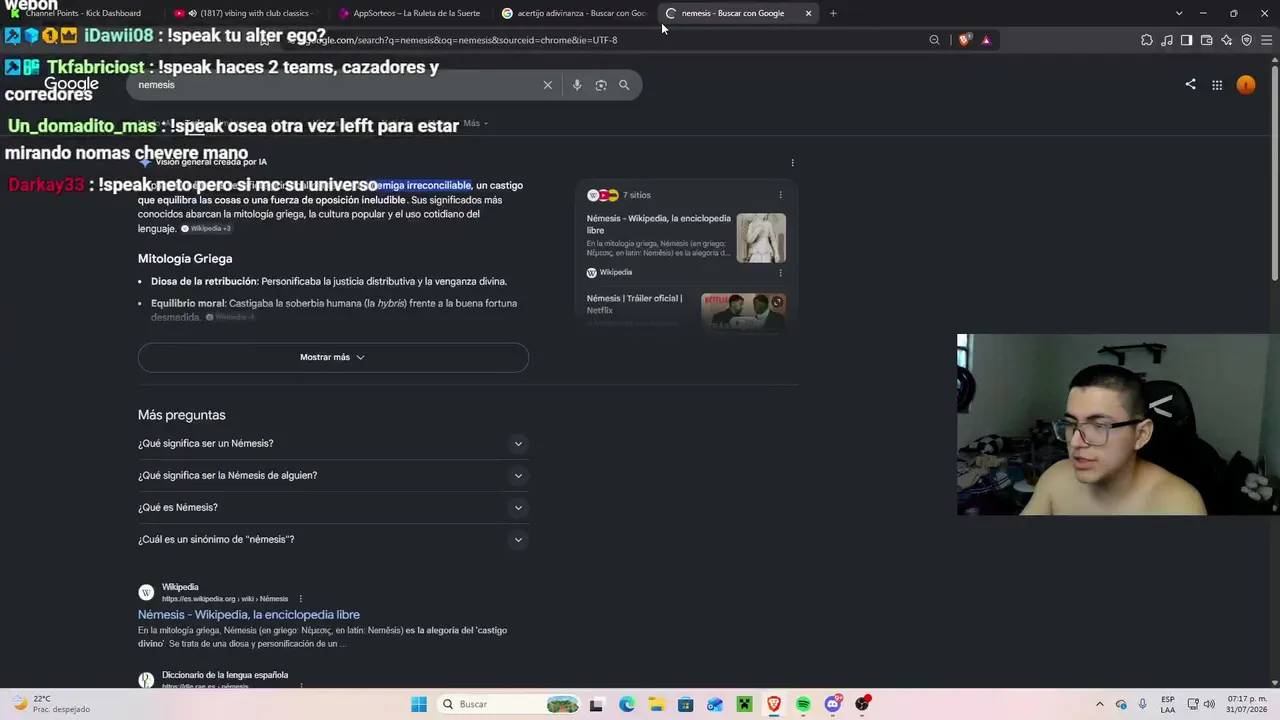Open the Brave Shields icon
The width and height of the screenshot is (1280, 720).
pyautogui.click(x=964, y=40)
